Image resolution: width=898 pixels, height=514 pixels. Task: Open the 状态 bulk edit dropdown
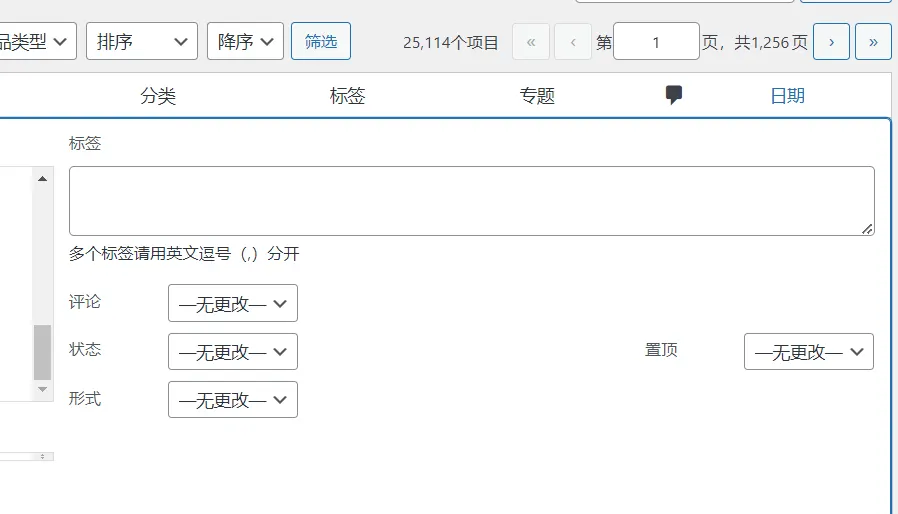[x=233, y=351]
